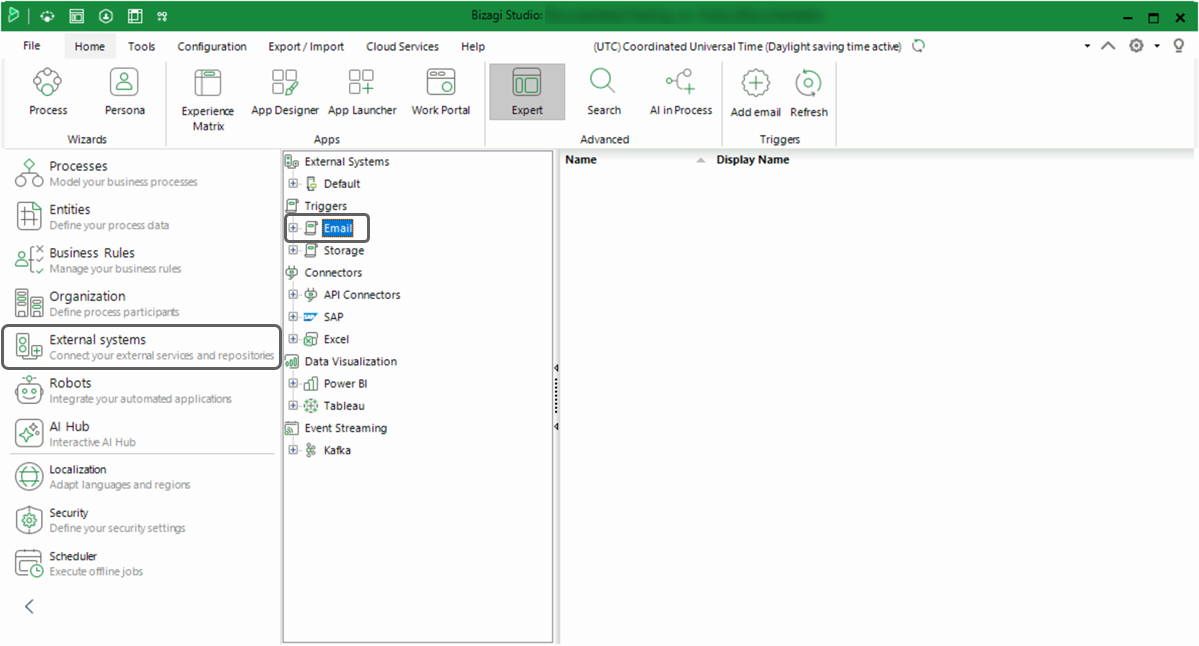Expand the Power BI node
1199x646 pixels.
point(293,383)
